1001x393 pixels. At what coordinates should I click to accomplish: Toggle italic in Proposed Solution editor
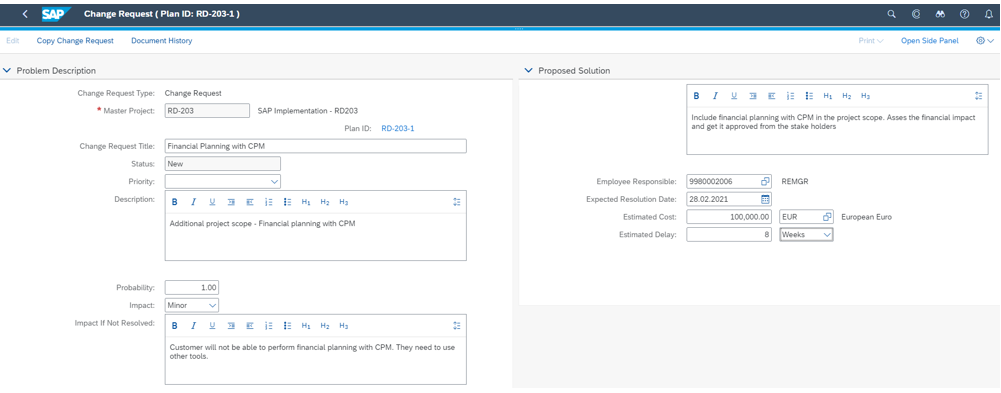click(x=715, y=96)
